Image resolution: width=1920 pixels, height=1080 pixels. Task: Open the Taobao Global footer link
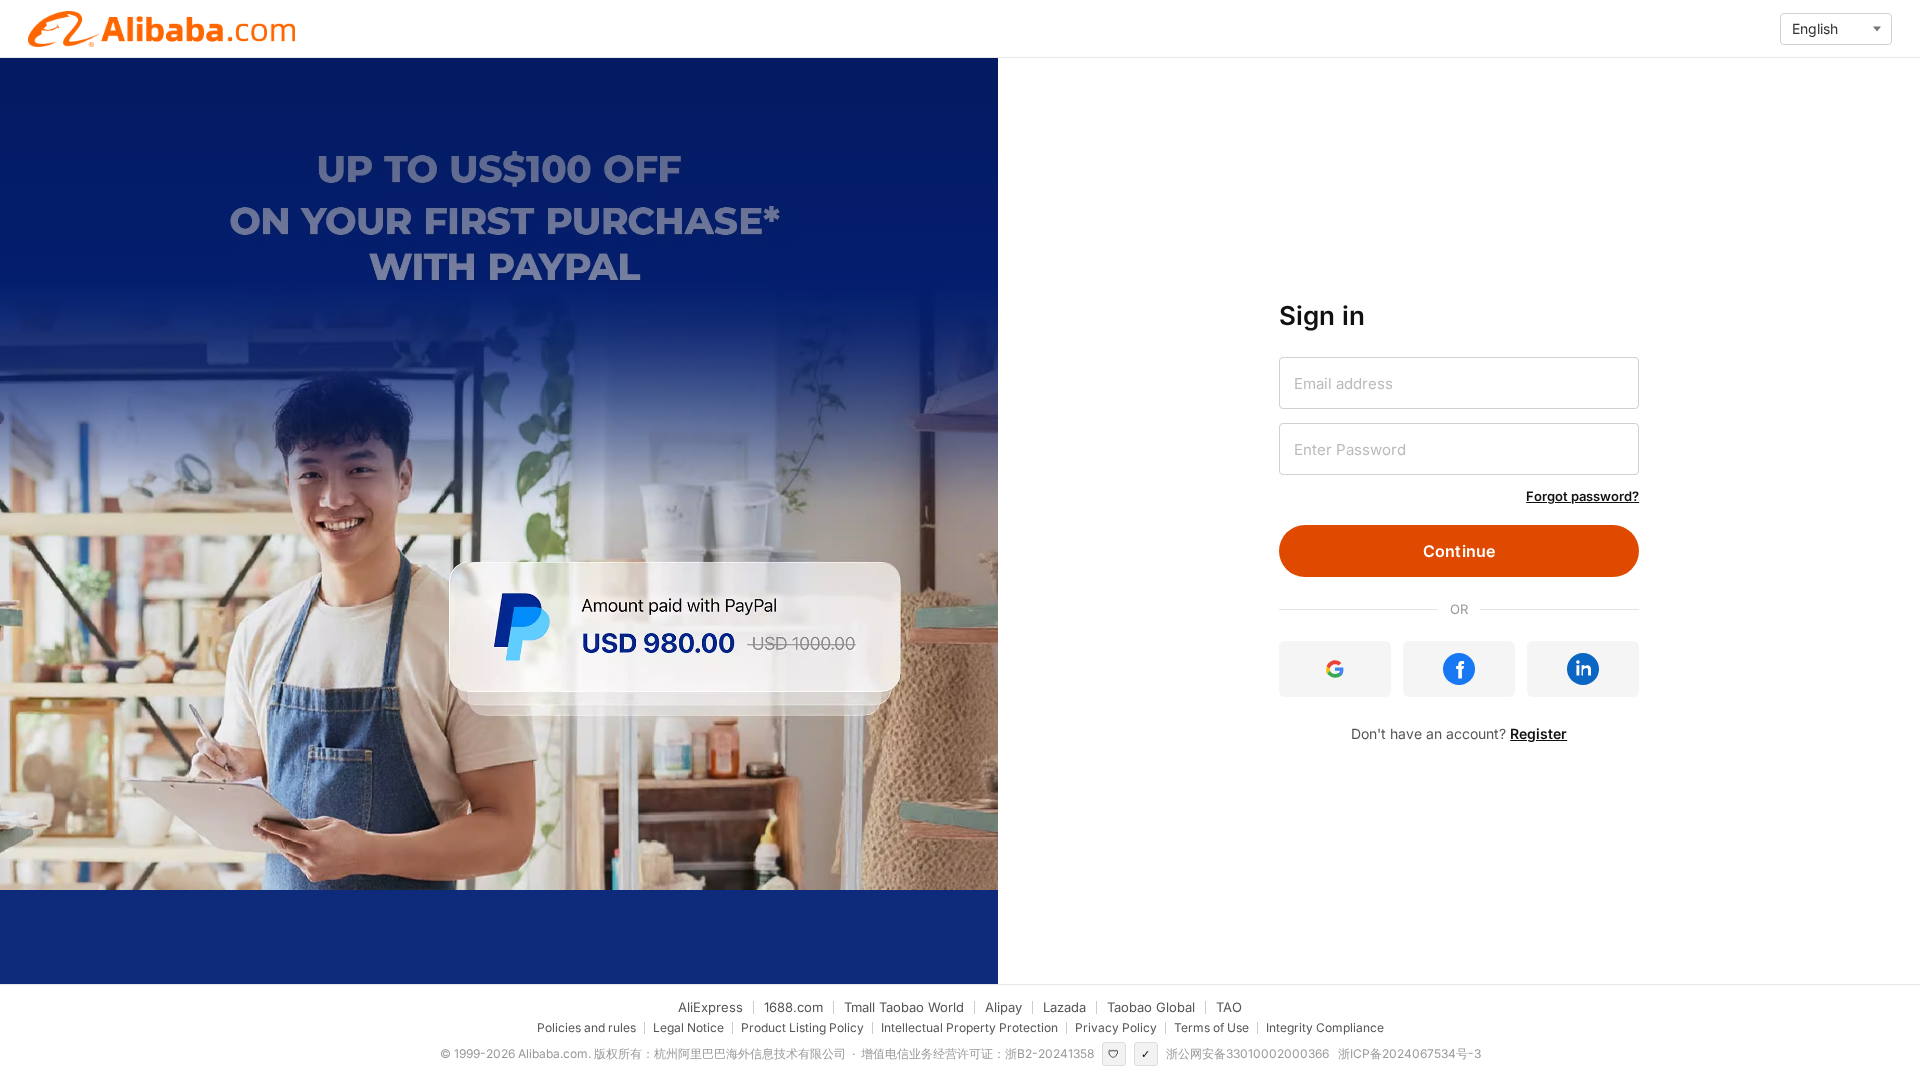click(x=1150, y=1007)
